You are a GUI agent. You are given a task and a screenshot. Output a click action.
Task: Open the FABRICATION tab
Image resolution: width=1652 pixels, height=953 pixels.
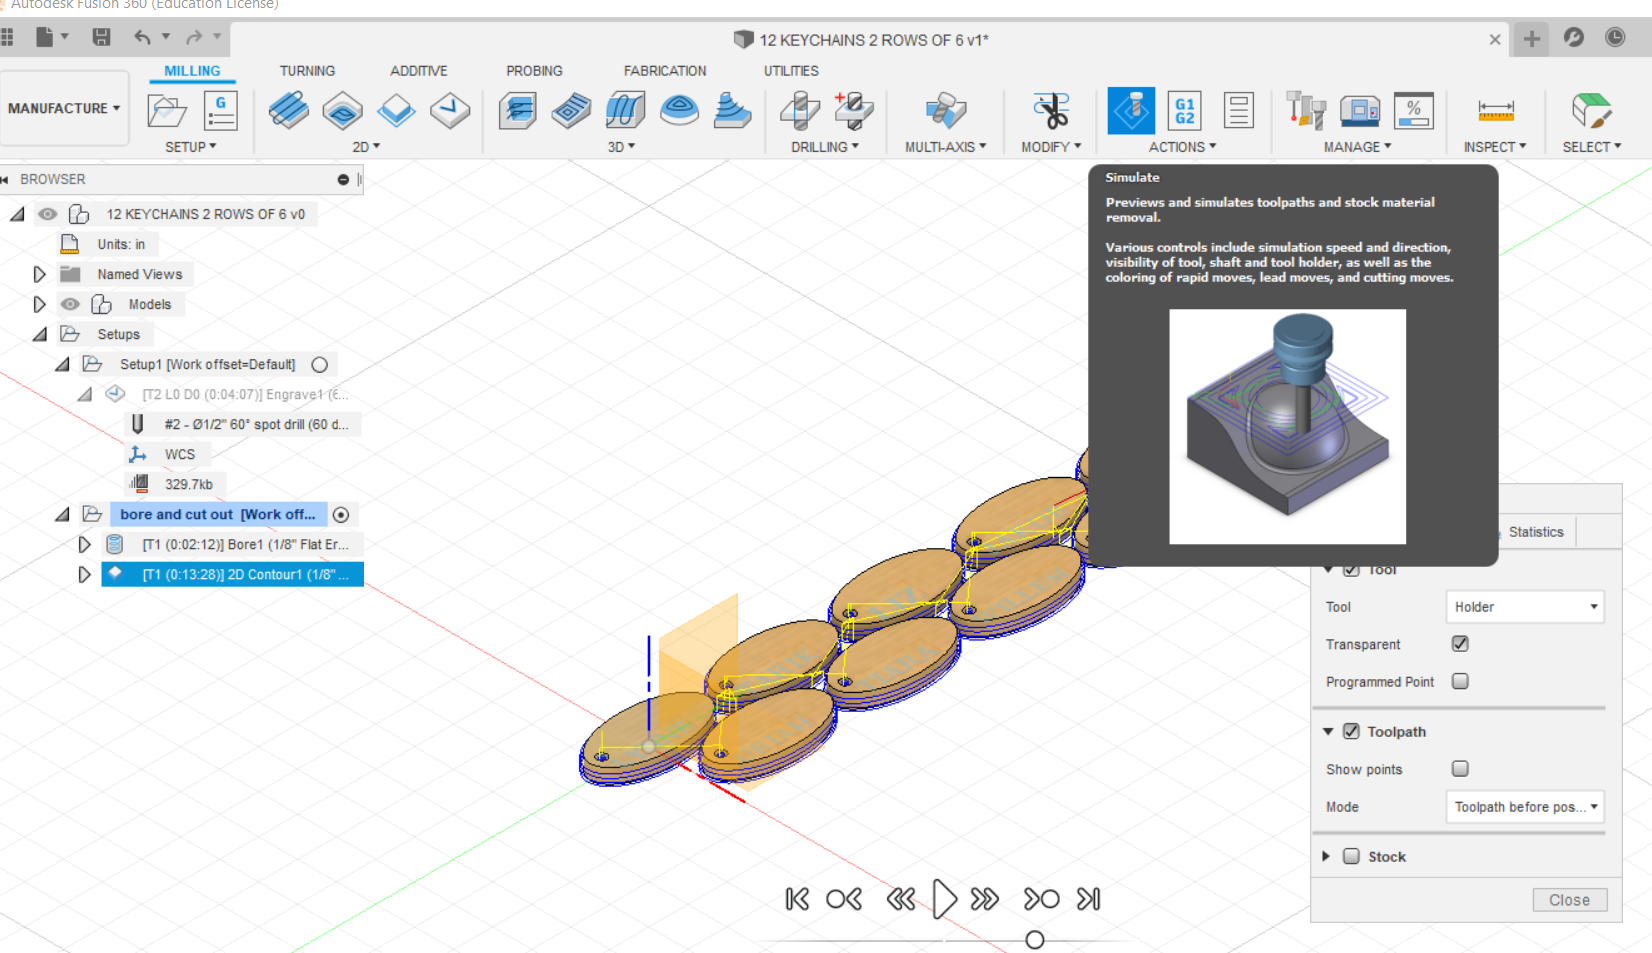click(x=664, y=70)
